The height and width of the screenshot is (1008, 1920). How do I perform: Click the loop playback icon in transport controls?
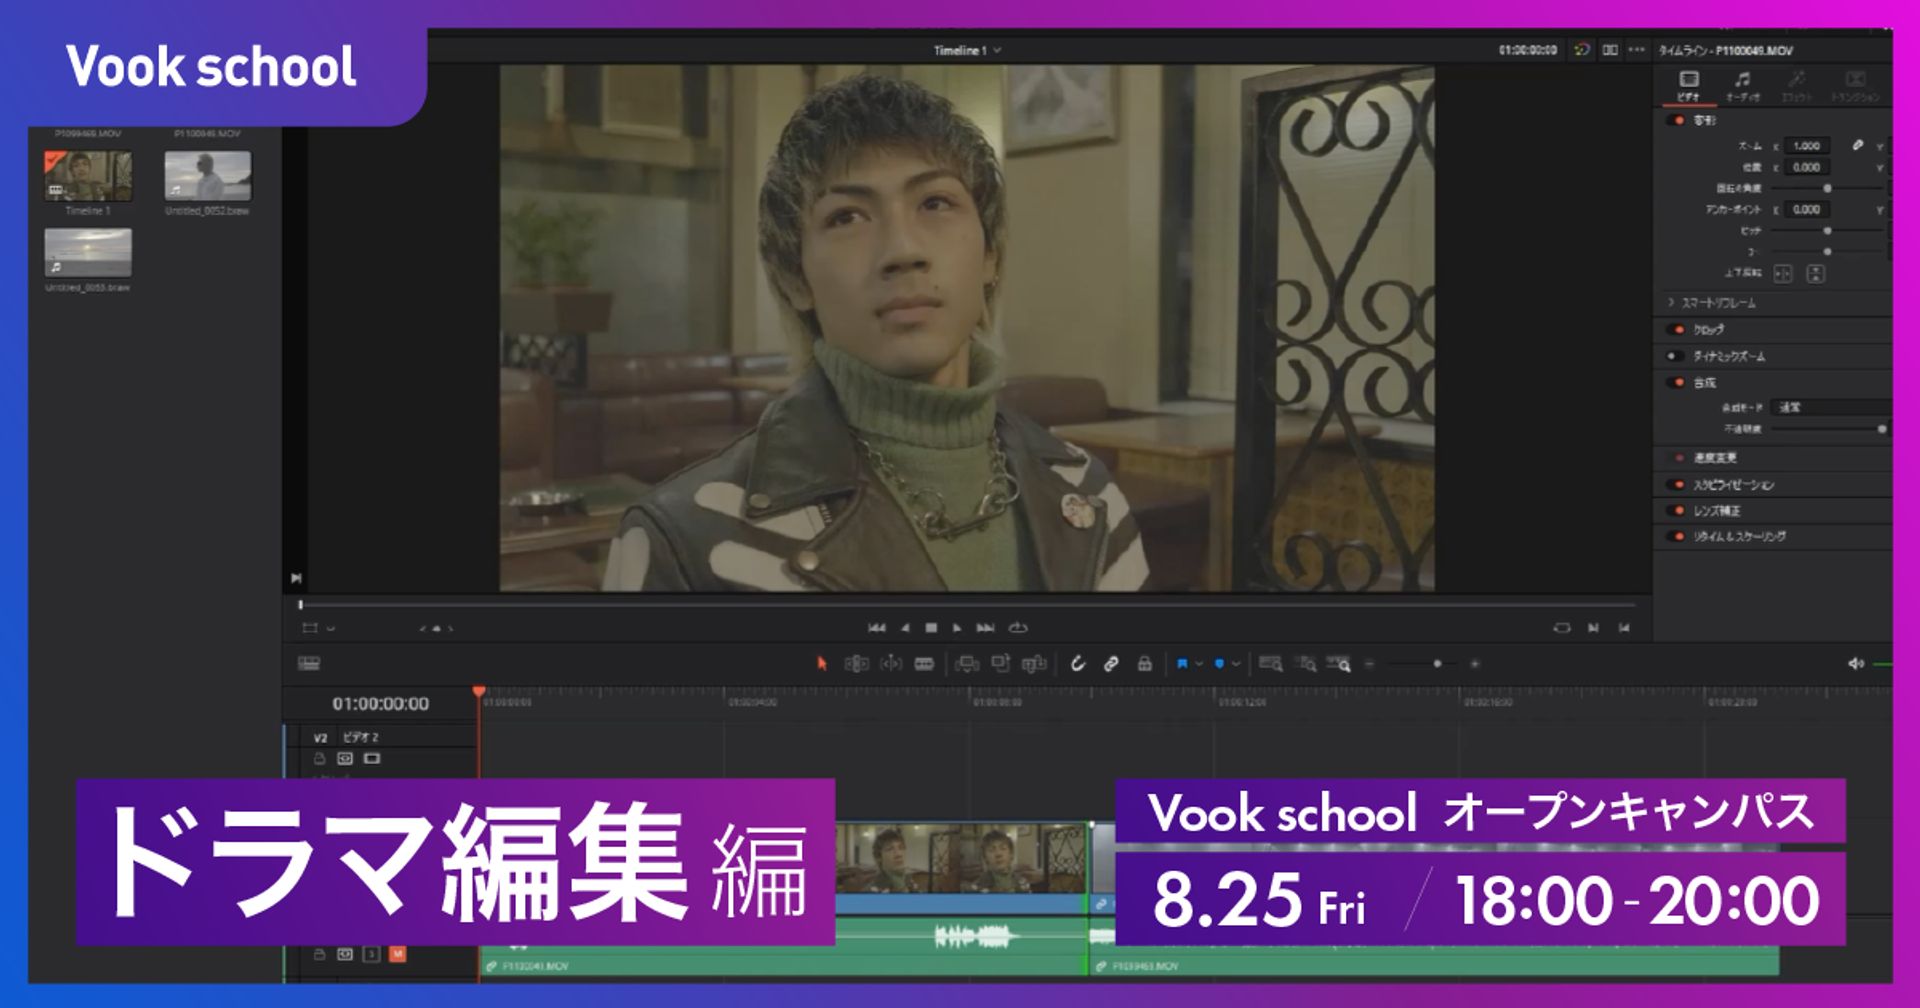pyautogui.click(x=1019, y=627)
